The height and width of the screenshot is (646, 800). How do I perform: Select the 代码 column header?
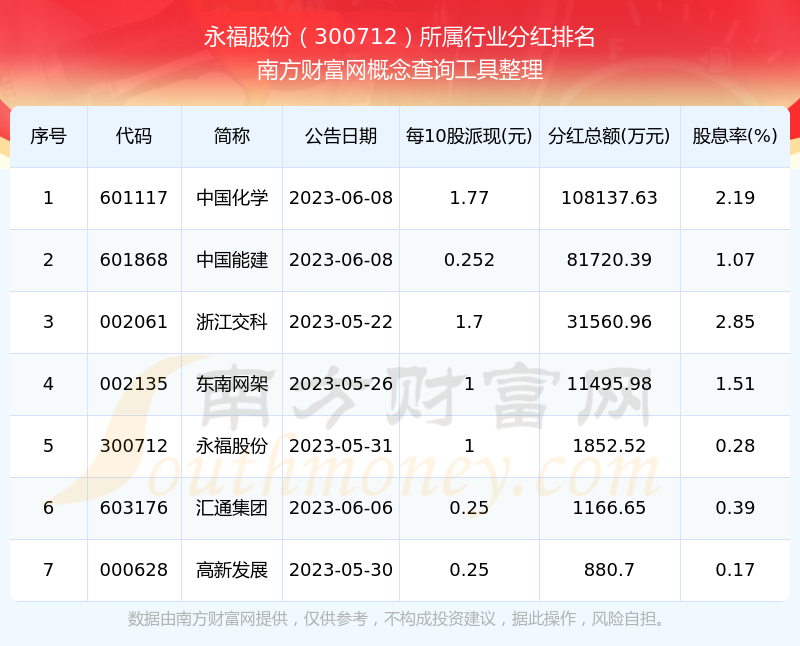pos(134,136)
